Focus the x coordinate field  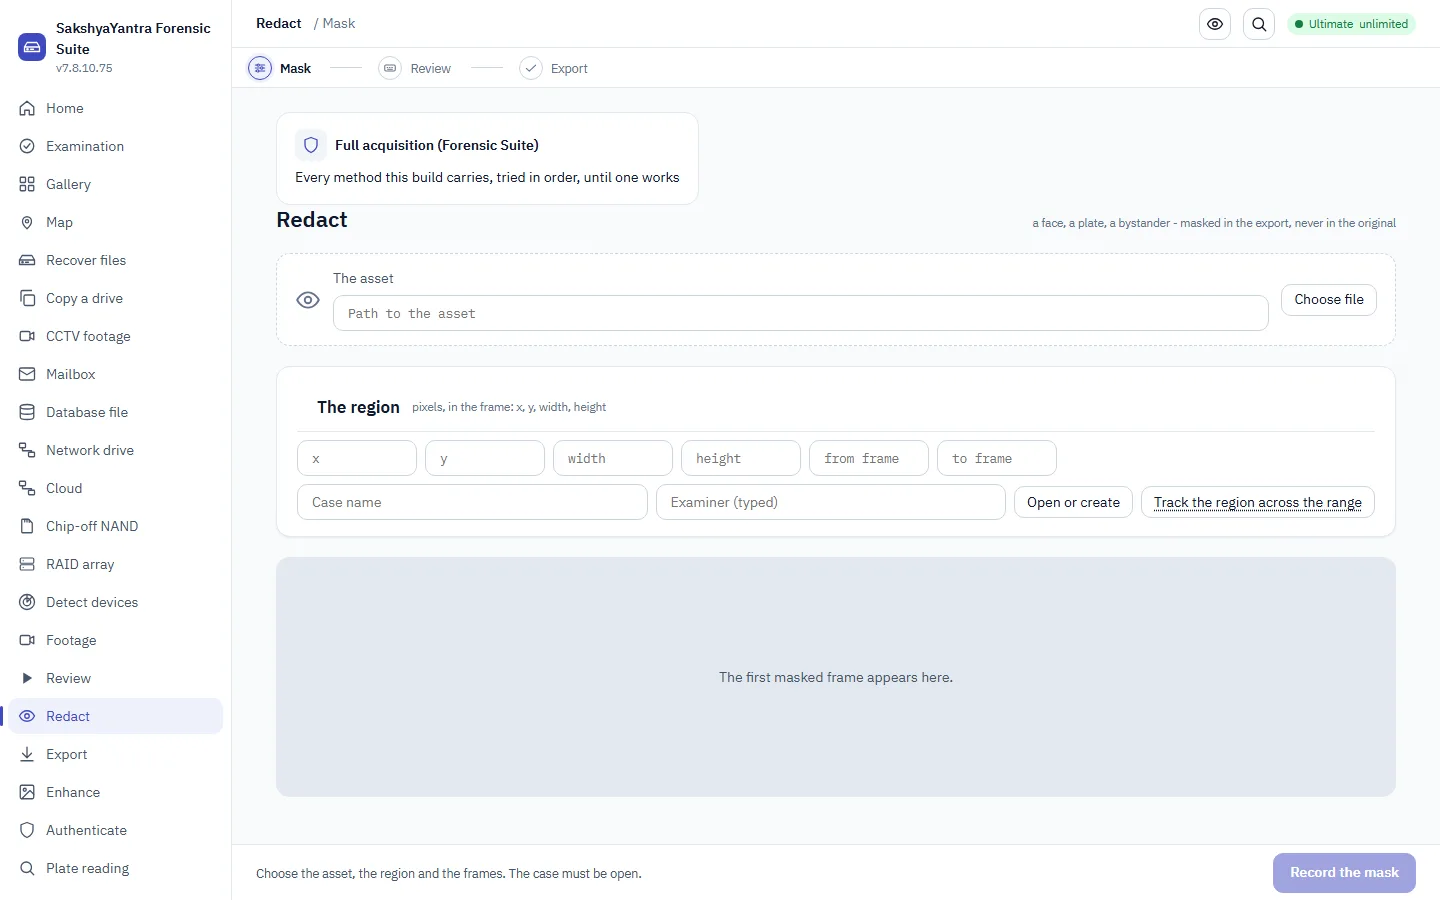click(x=357, y=458)
